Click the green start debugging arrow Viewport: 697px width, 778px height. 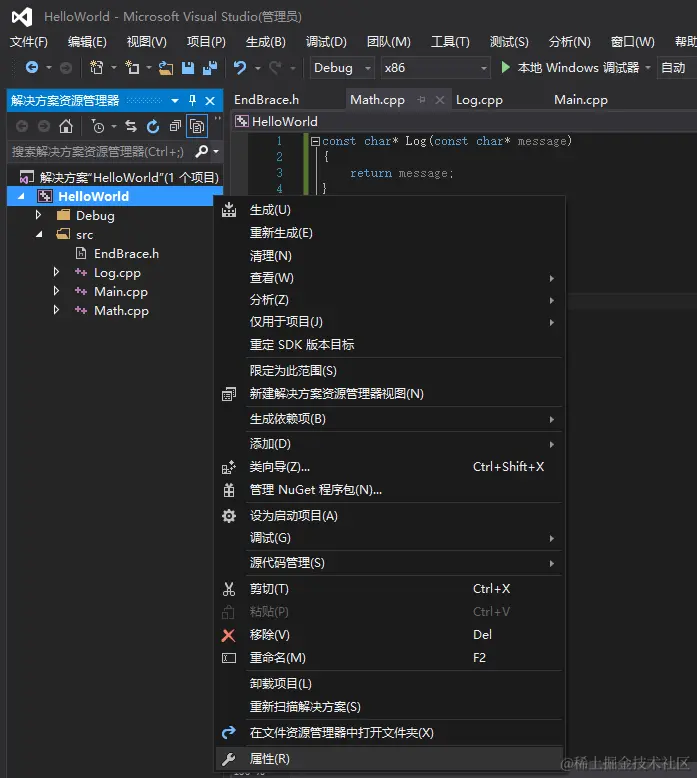pyautogui.click(x=505, y=67)
